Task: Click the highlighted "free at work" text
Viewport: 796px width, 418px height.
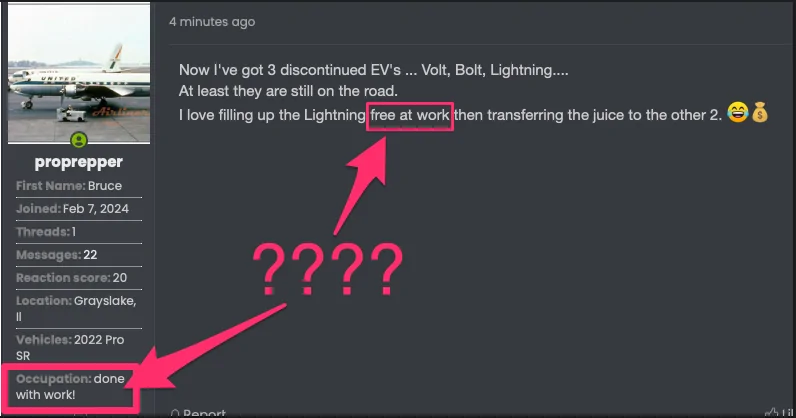Action: [x=410, y=115]
